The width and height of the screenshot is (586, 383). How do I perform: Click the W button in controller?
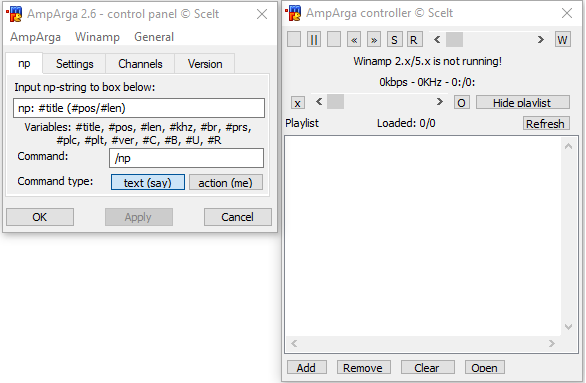pos(562,40)
